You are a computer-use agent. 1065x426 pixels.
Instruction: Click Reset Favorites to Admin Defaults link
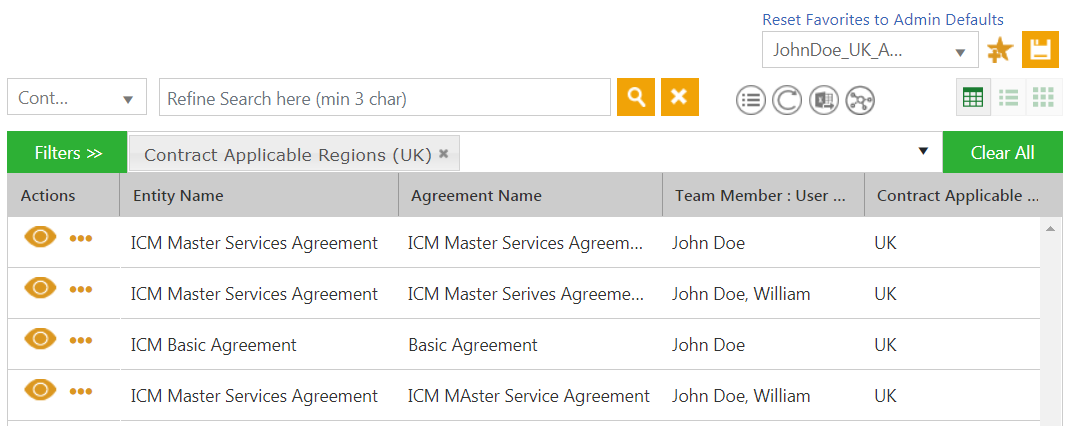(x=882, y=19)
